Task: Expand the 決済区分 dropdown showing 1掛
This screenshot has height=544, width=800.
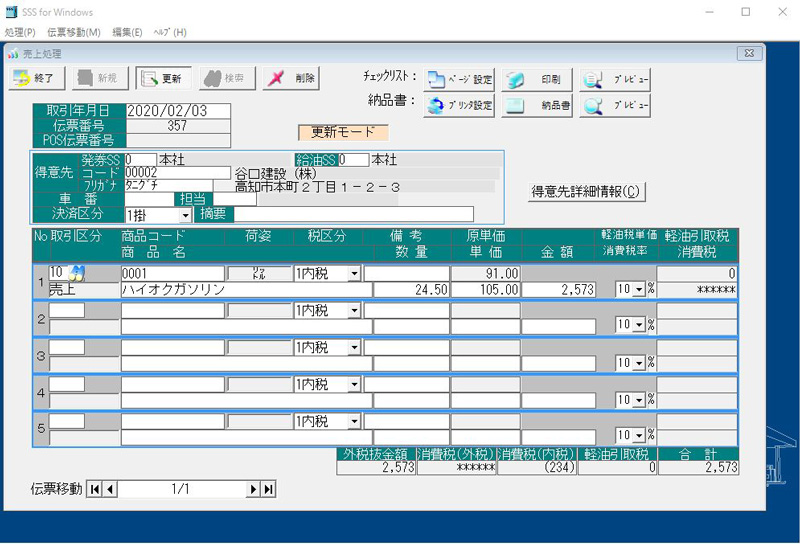Action: click(185, 215)
